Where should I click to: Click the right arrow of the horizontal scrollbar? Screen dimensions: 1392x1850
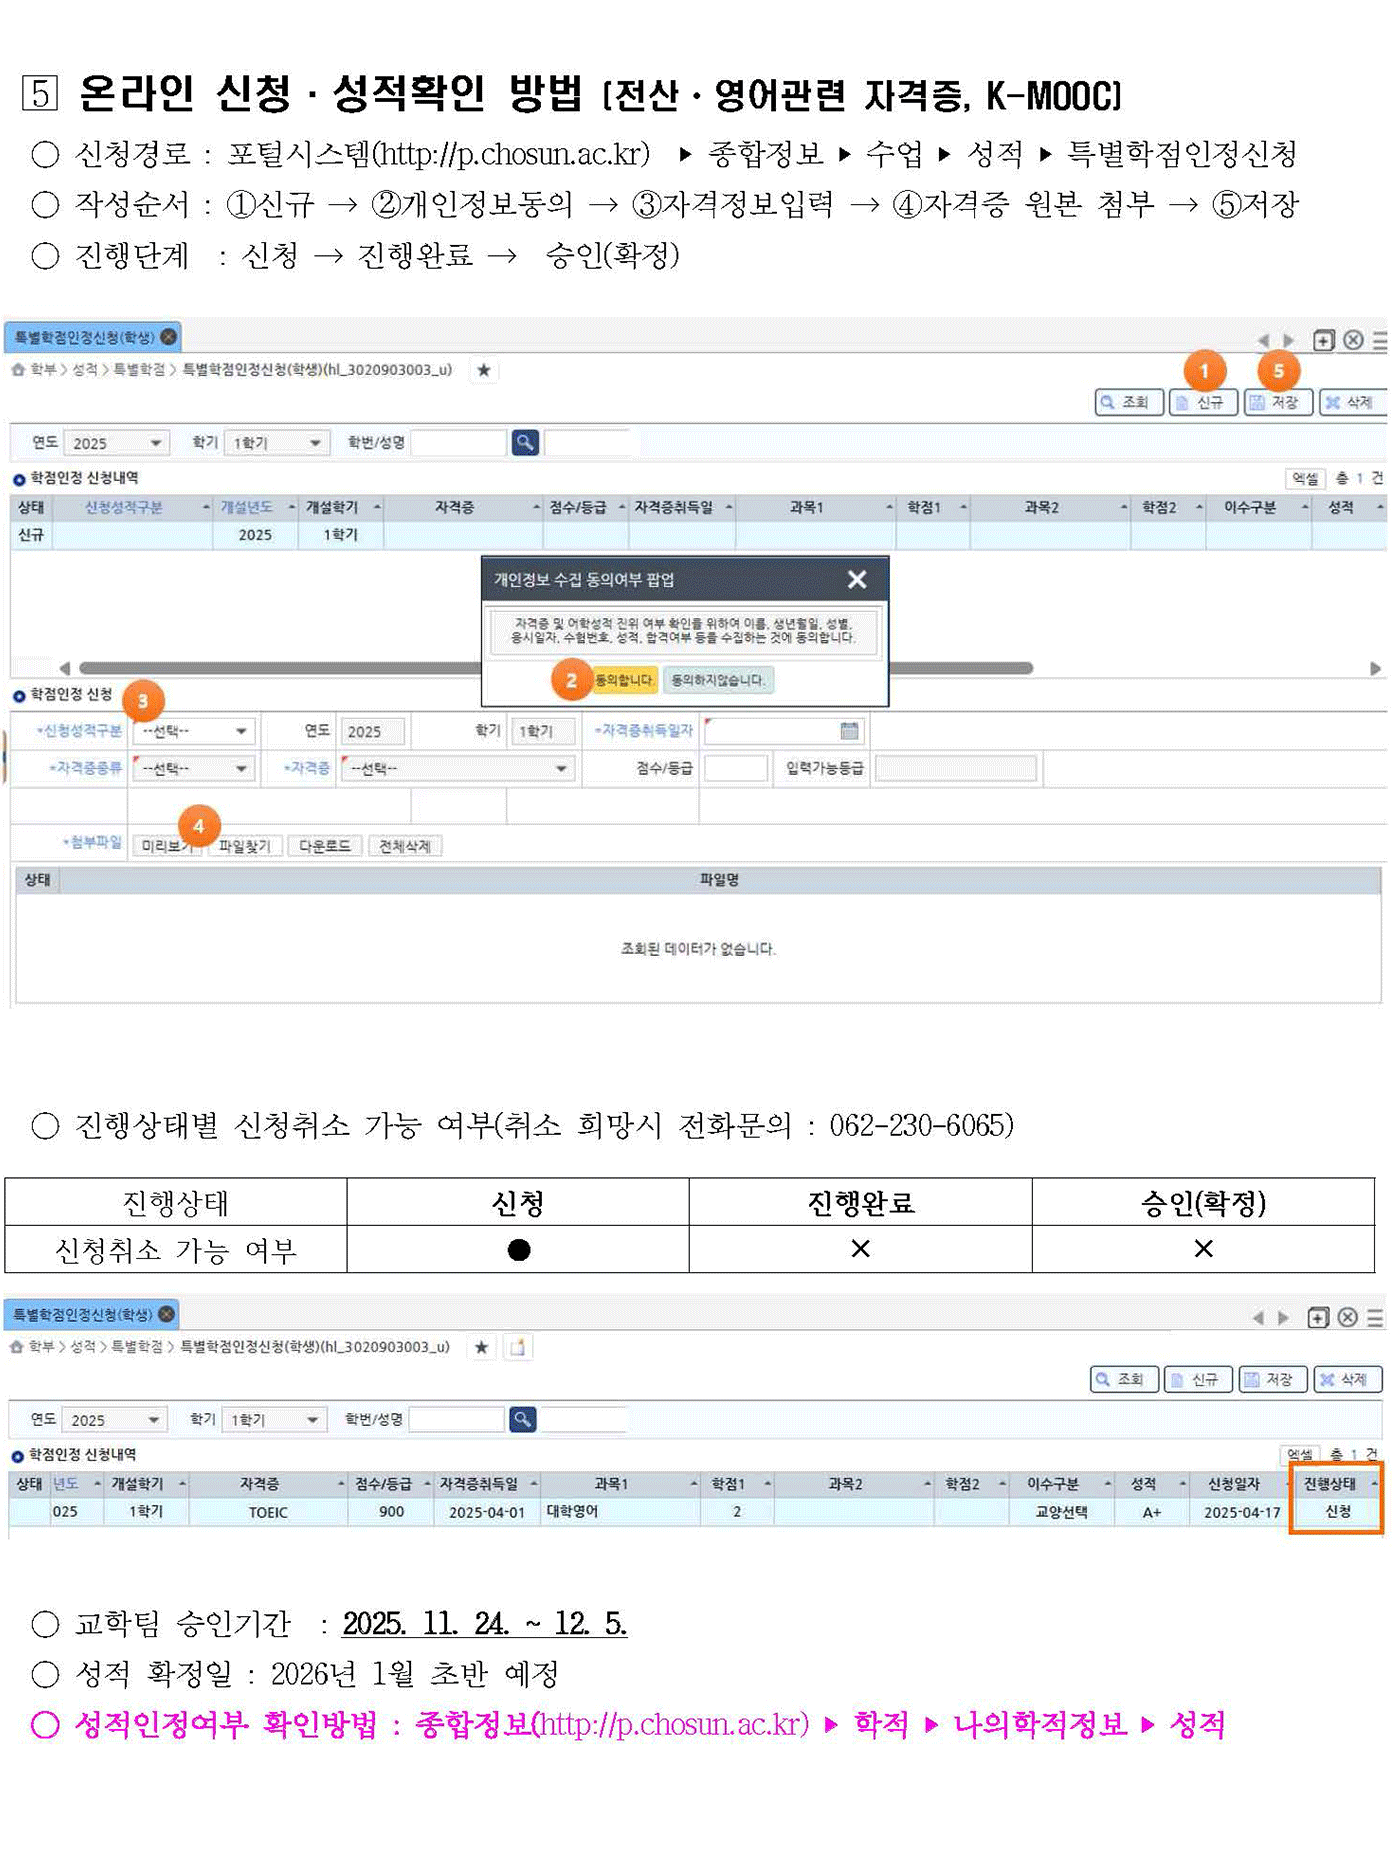[x=1375, y=668]
